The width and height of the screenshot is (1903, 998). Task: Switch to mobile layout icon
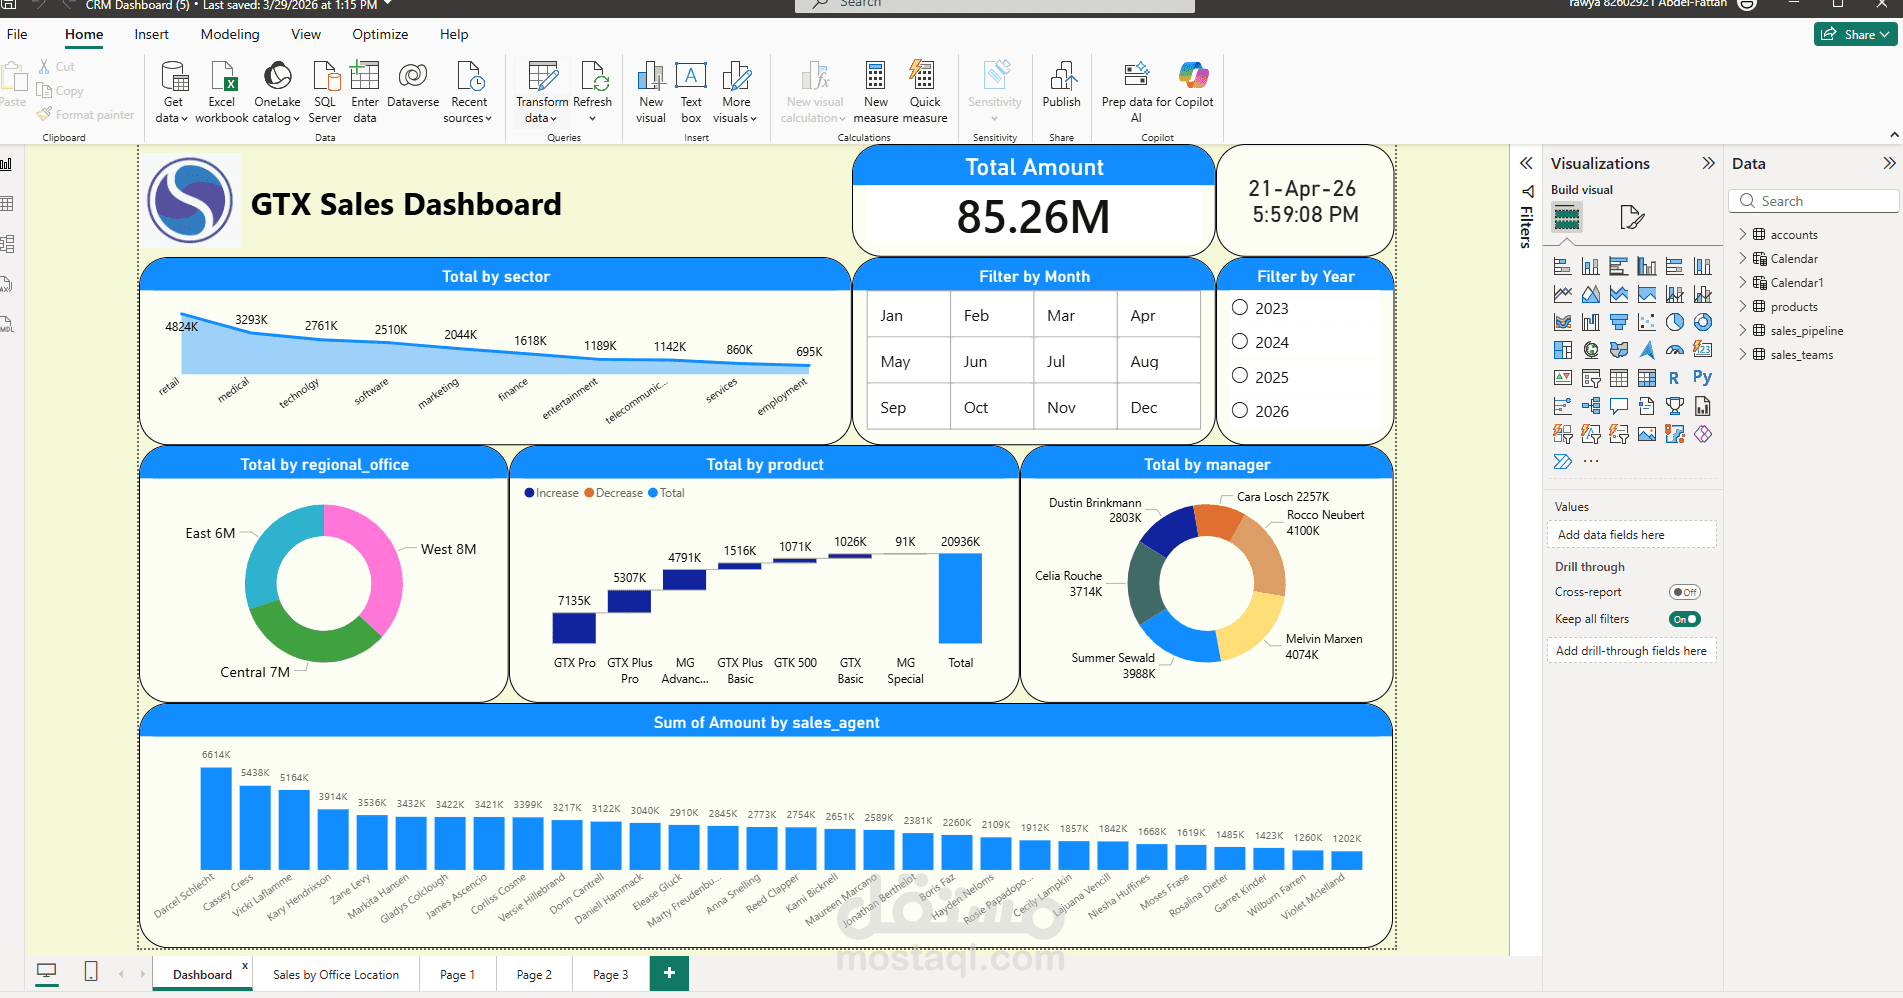(91, 971)
